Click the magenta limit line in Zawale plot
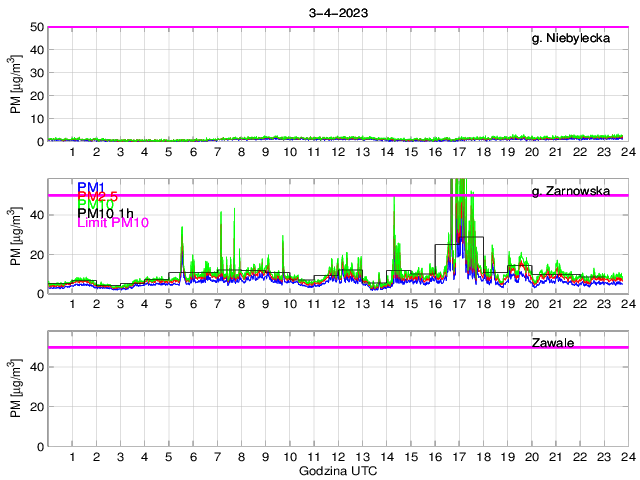The width and height of the screenshot is (640, 480). [300, 347]
